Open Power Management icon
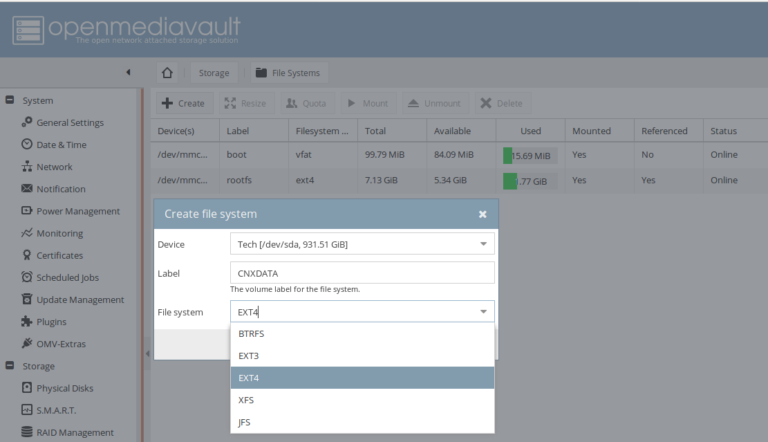 tap(27, 211)
